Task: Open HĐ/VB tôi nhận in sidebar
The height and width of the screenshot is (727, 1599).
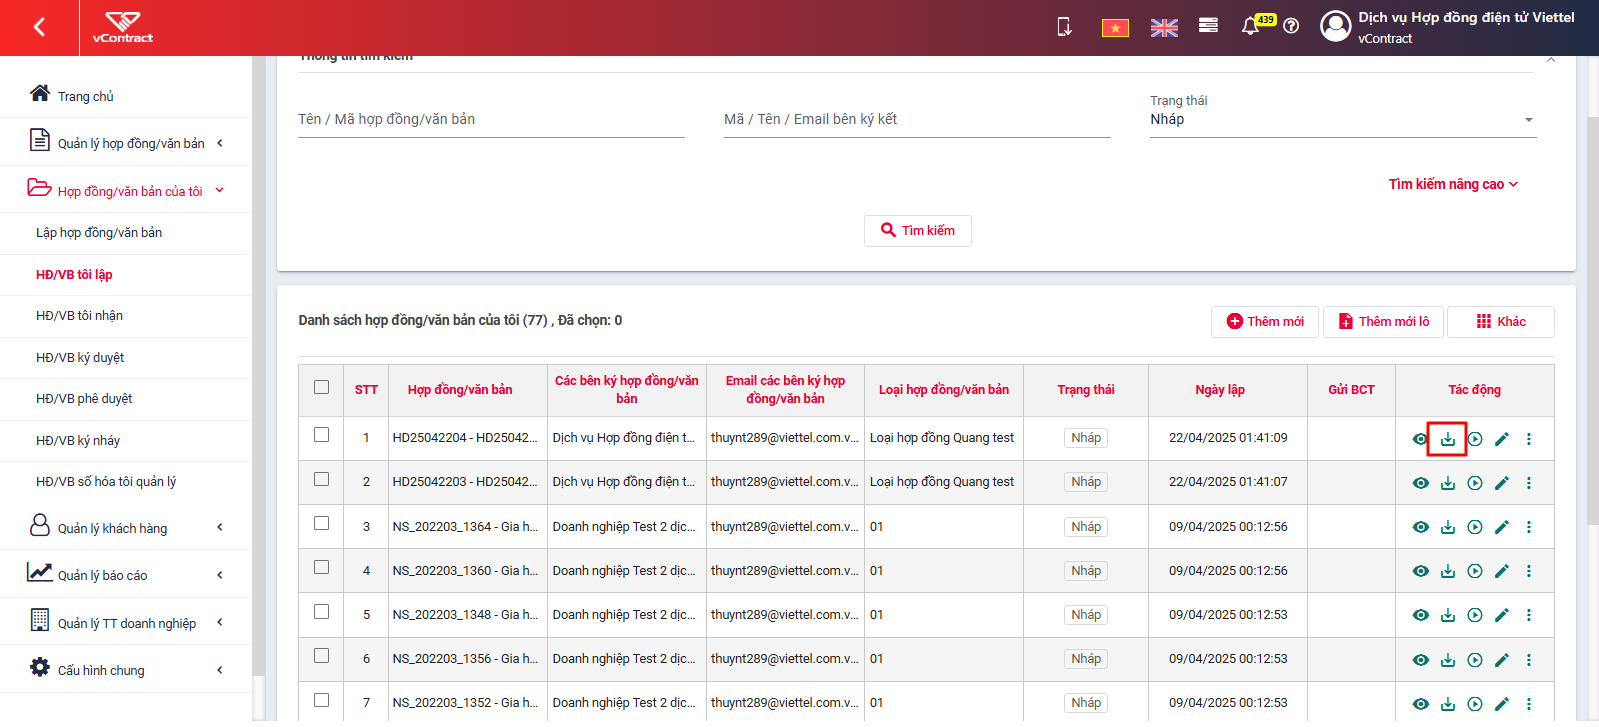Action: (x=80, y=316)
